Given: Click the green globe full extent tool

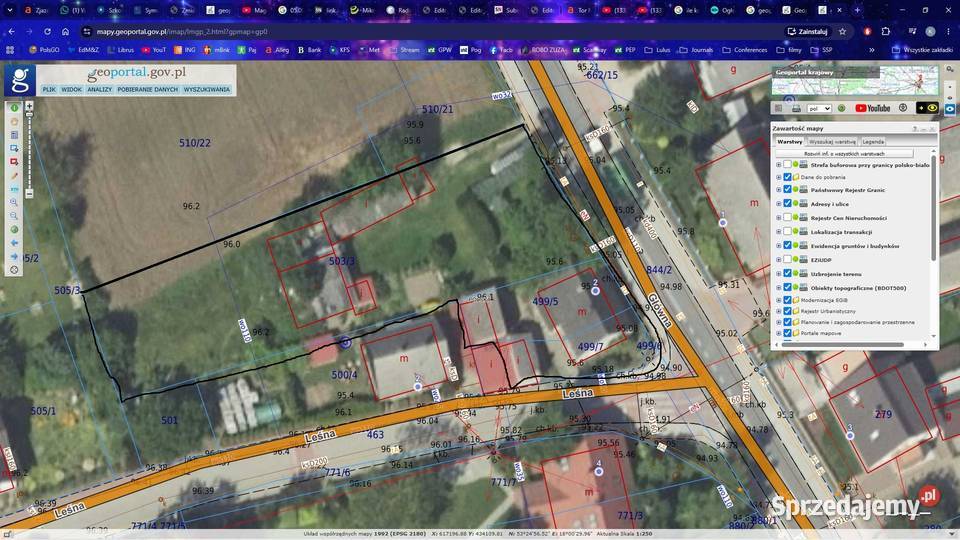Looking at the screenshot, I should click(14, 230).
